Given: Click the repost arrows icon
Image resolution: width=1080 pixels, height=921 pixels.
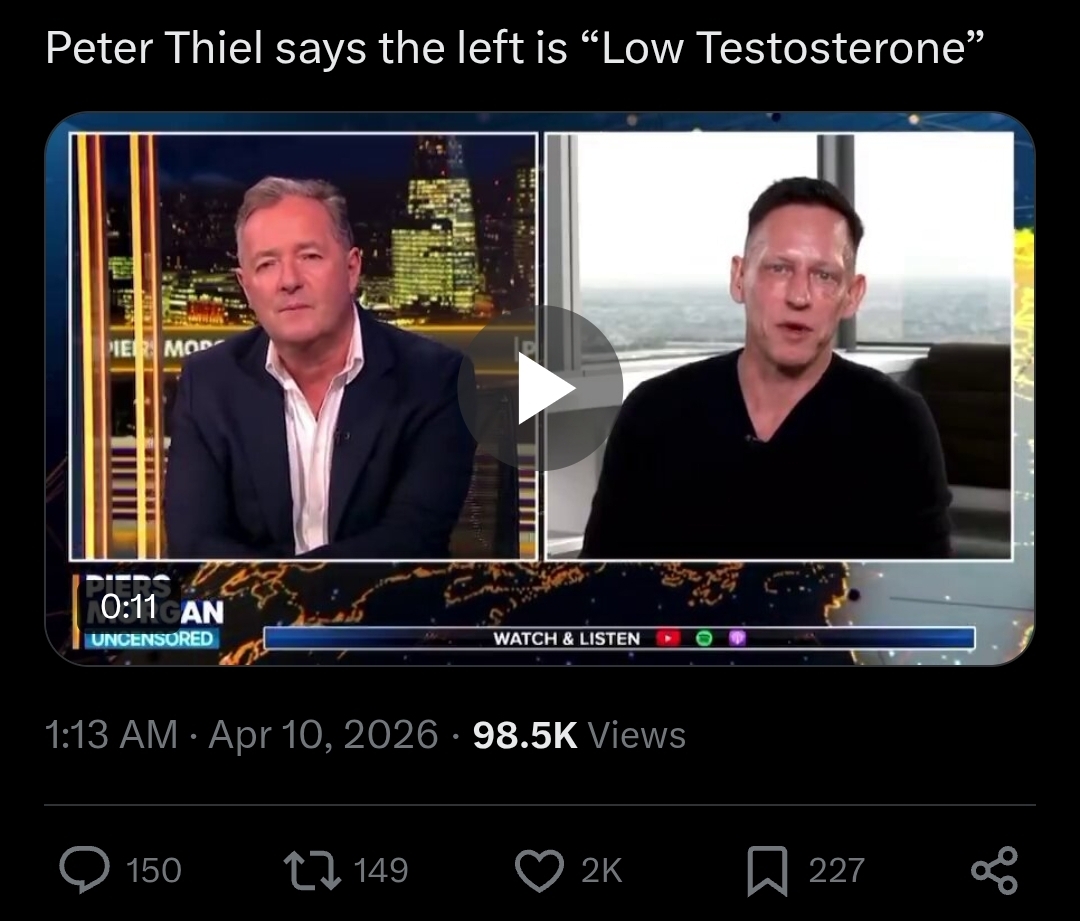Looking at the screenshot, I should (313, 870).
